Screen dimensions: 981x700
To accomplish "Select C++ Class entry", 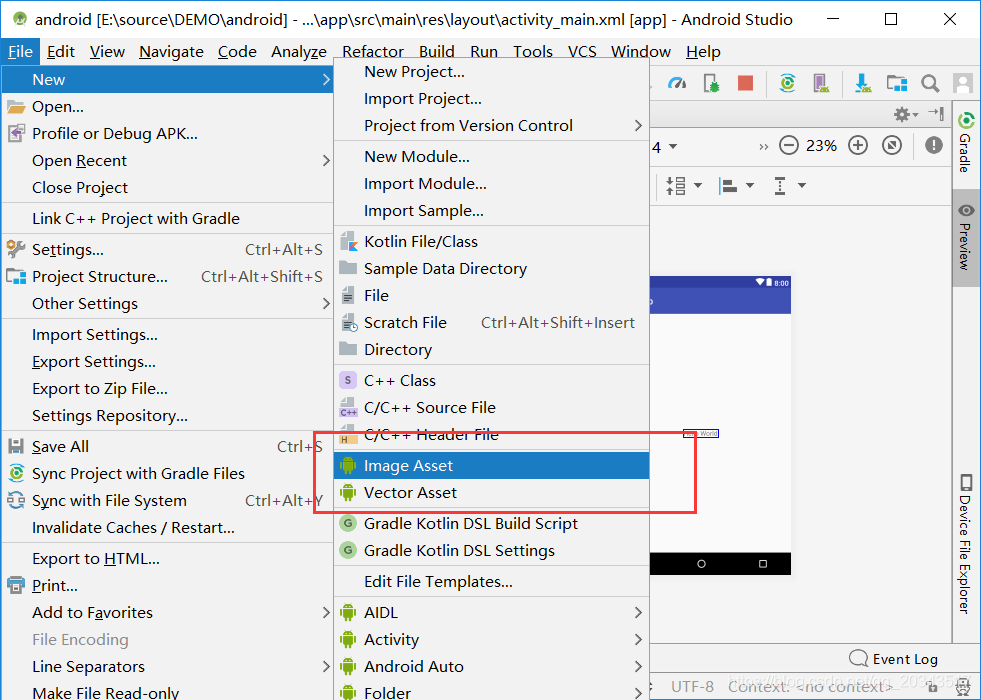I will point(491,380).
